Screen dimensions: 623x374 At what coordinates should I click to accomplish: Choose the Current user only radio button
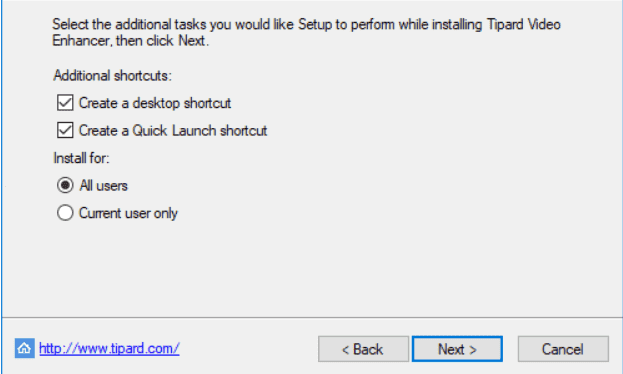coord(65,213)
